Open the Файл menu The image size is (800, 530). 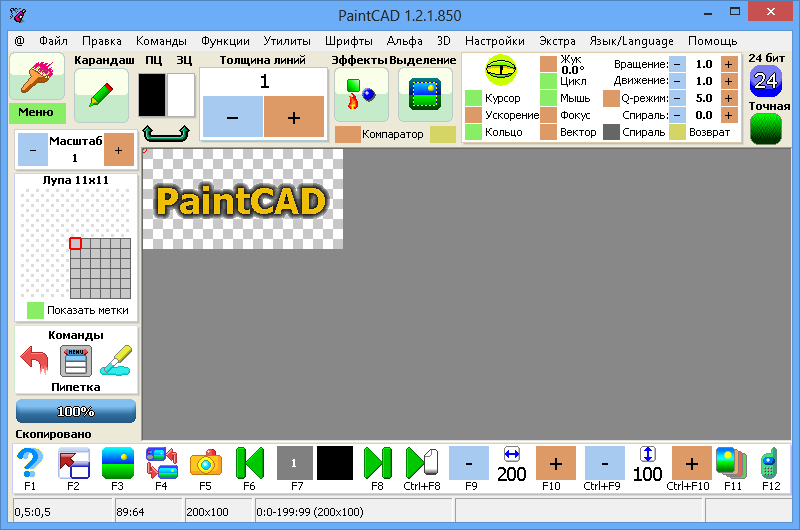pos(53,41)
